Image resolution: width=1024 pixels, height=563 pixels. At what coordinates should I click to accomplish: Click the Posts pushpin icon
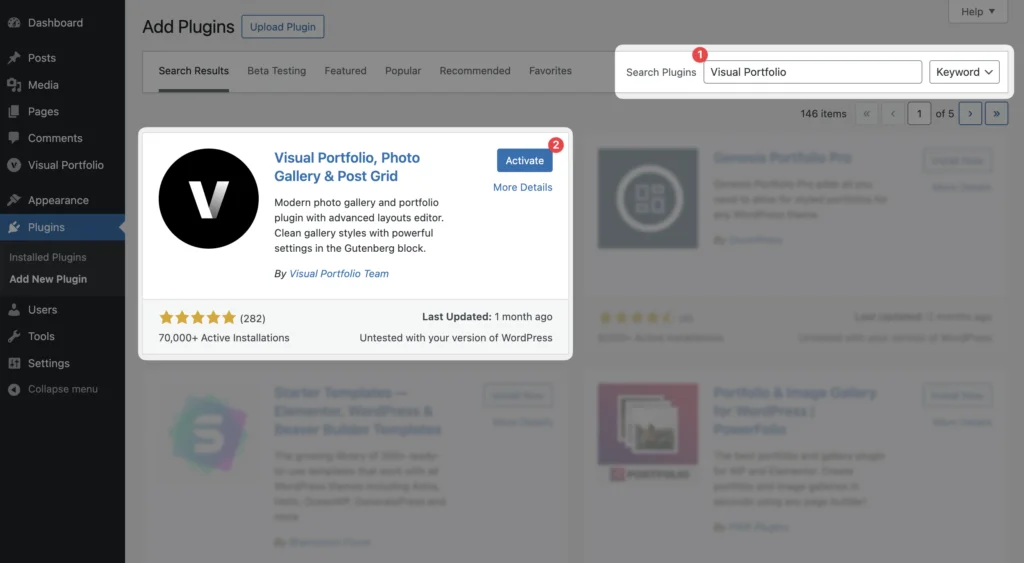pos(14,58)
